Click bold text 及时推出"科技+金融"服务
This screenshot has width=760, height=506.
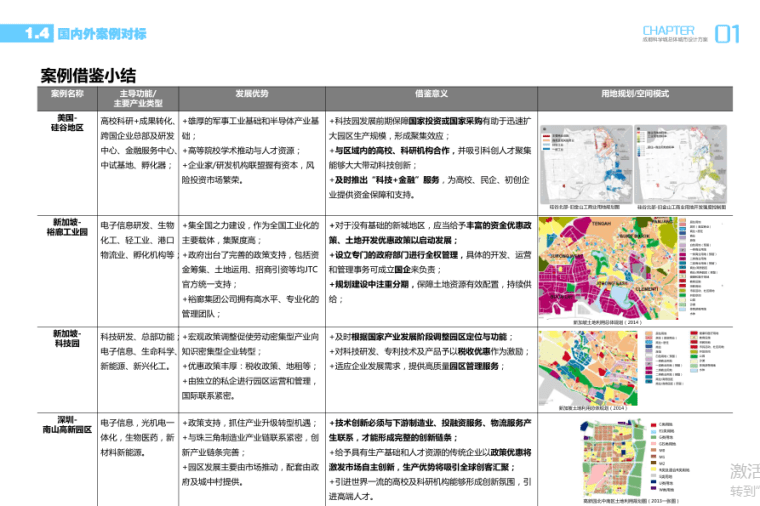(387, 180)
